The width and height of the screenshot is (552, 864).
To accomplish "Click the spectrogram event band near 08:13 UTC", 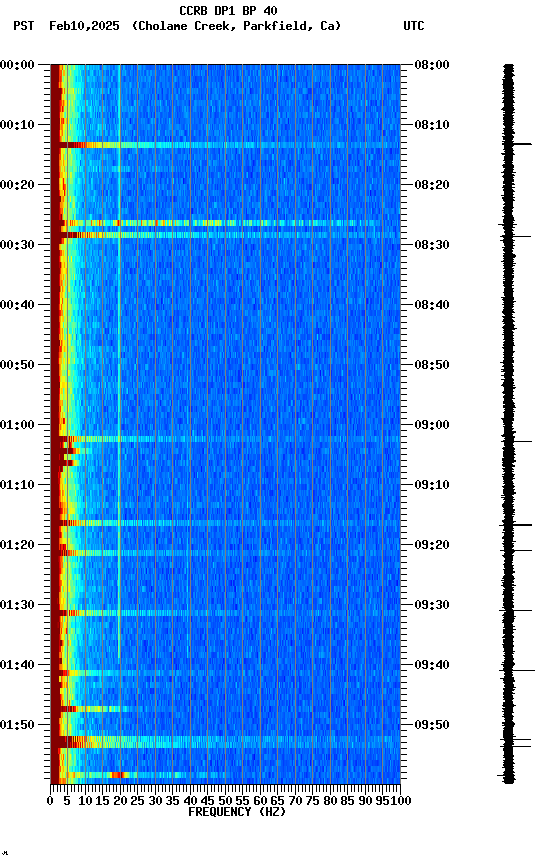I will point(225,145).
